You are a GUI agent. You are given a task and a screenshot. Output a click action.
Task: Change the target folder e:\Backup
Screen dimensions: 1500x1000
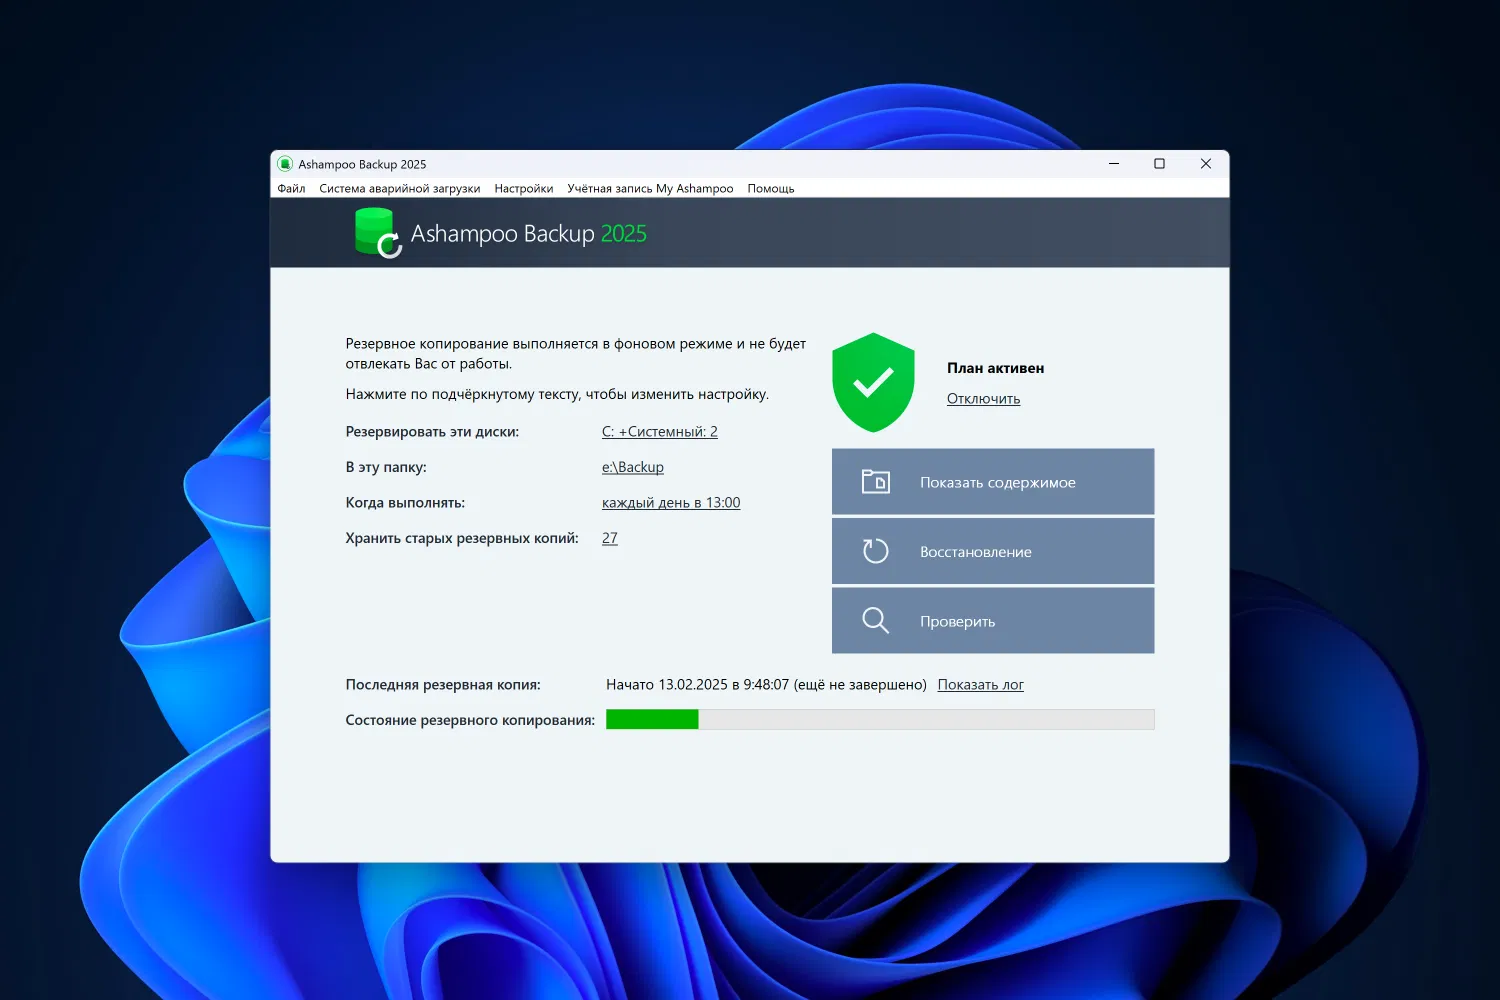633,467
